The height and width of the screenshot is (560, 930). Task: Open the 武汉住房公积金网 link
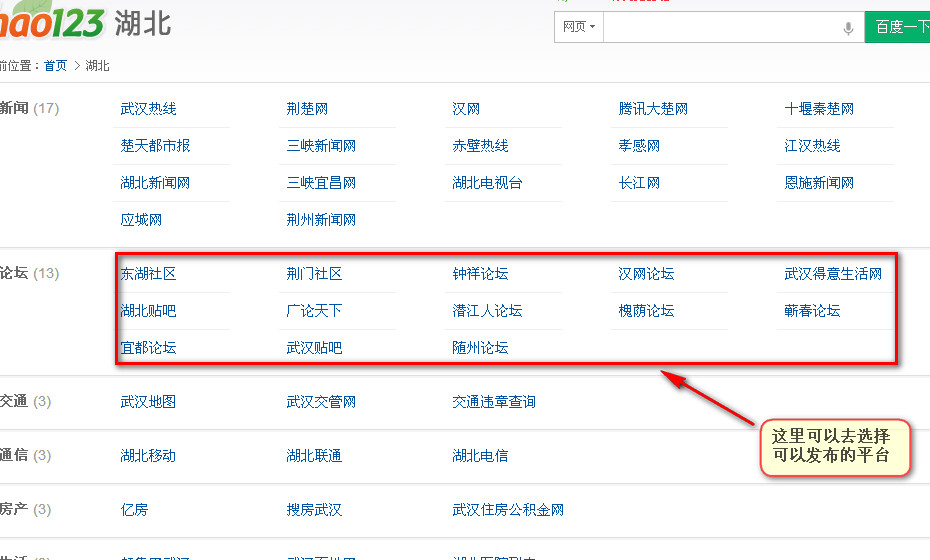pos(508,510)
